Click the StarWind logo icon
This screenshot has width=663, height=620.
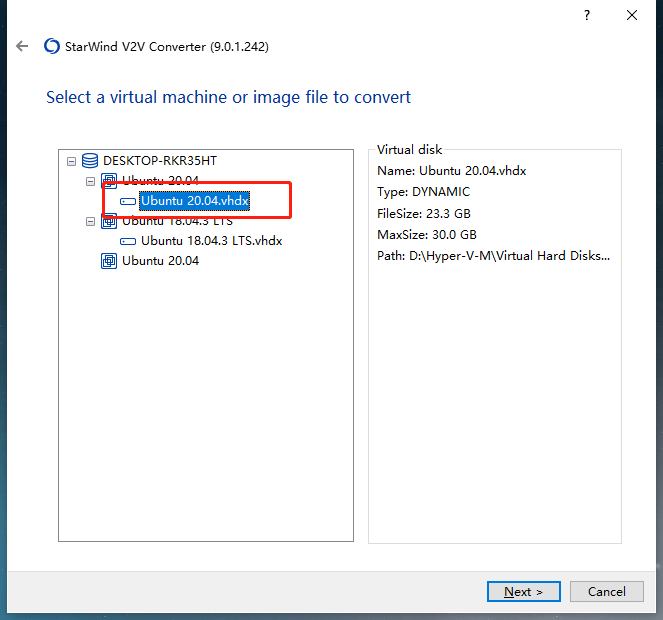coord(52,46)
